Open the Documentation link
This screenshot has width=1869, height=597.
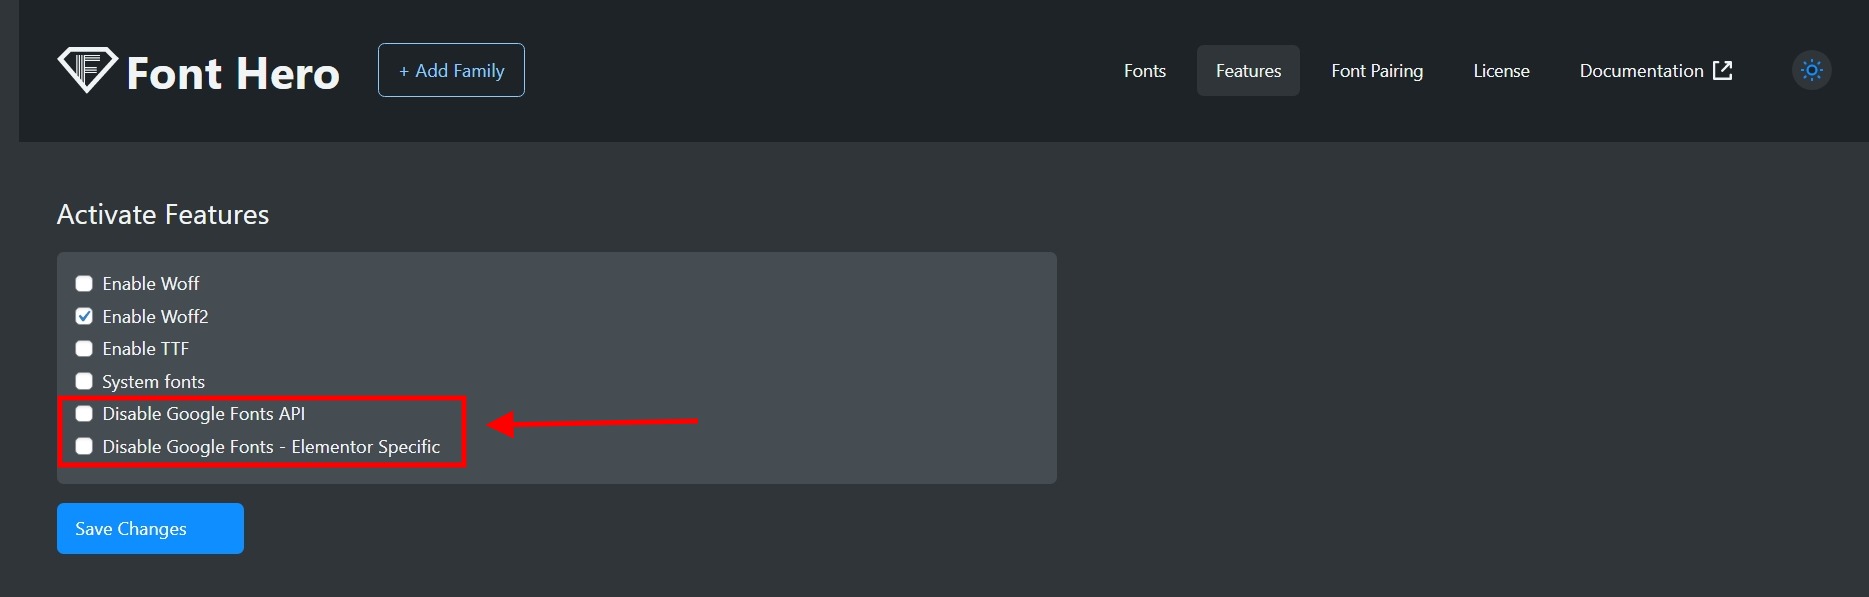[1641, 71]
